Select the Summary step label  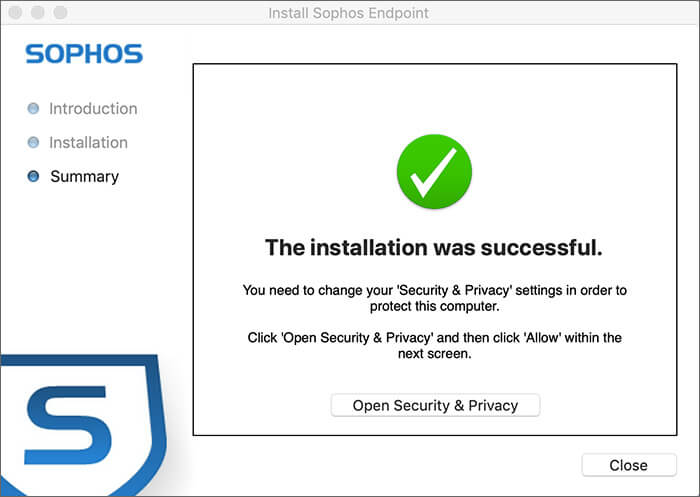(84, 176)
